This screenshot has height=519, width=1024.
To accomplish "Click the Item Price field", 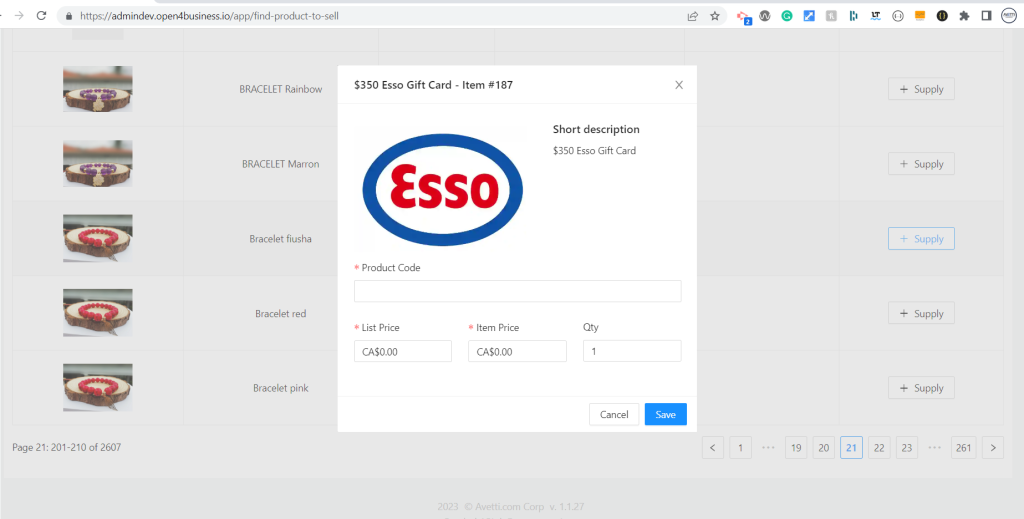I will point(517,351).
